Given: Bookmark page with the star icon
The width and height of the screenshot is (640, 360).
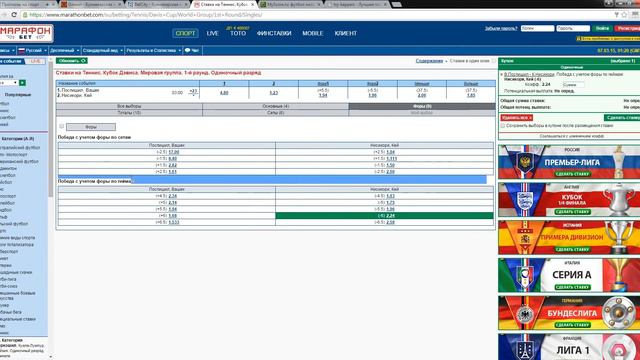Looking at the screenshot, I should (624, 15).
